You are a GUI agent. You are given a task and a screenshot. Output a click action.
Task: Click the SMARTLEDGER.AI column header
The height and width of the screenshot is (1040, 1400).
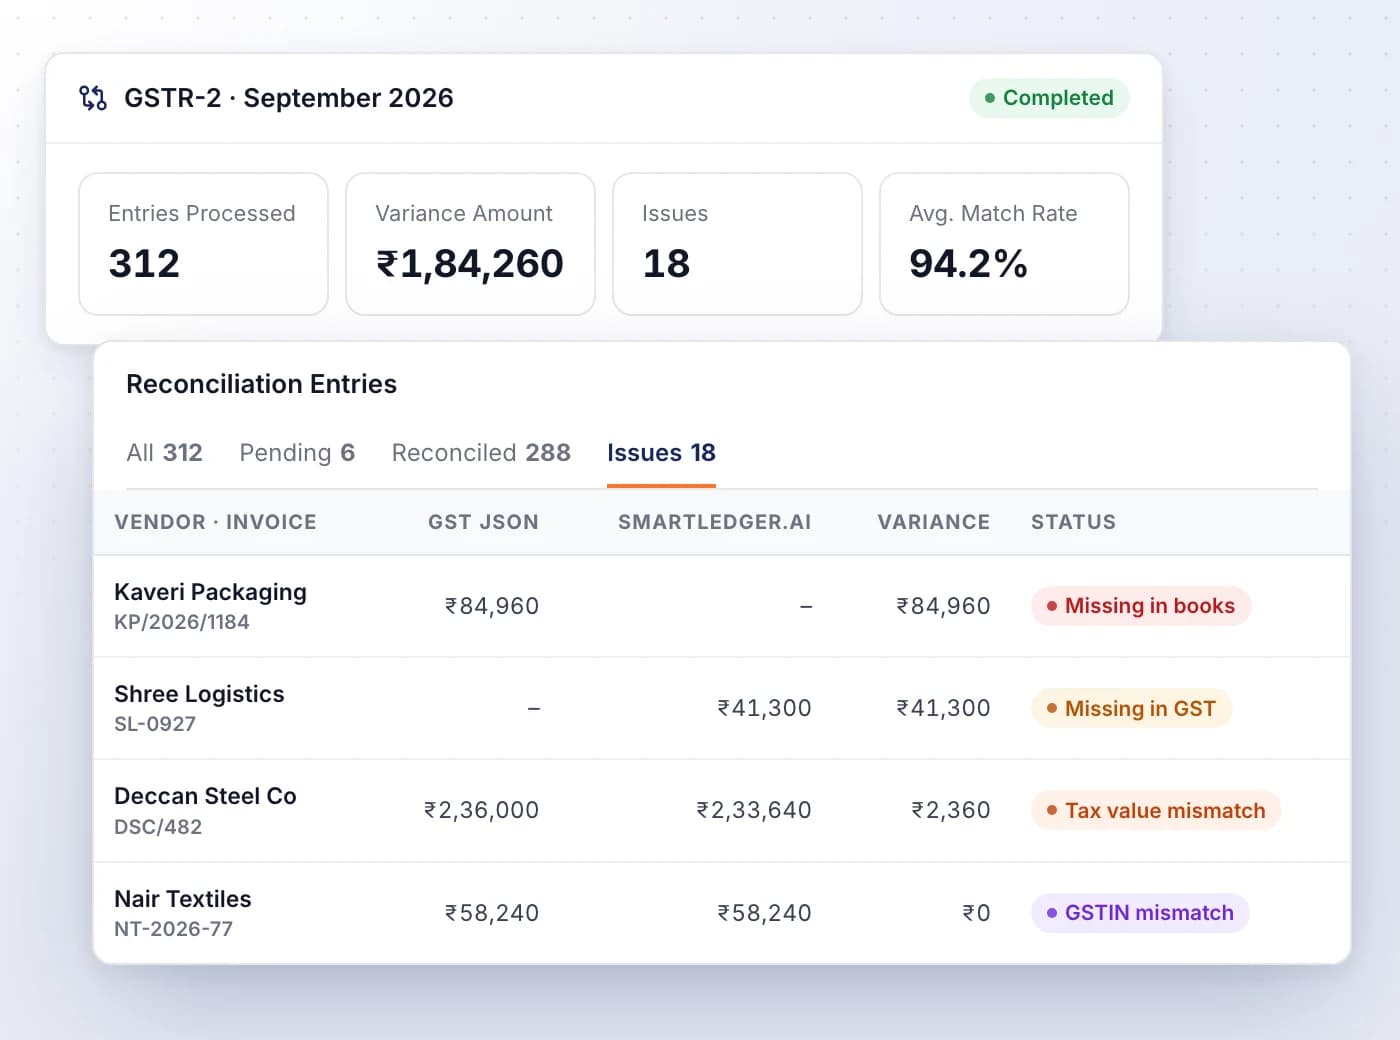(714, 522)
